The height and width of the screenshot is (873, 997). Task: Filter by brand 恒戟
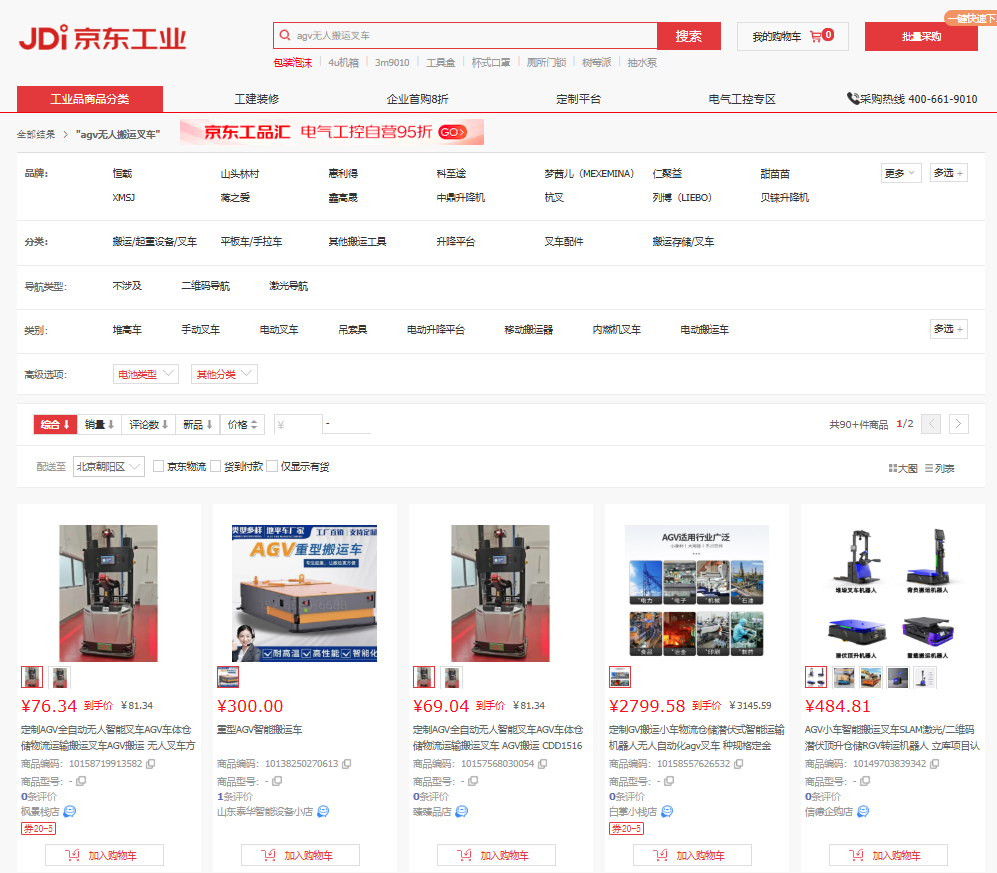pos(122,174)
